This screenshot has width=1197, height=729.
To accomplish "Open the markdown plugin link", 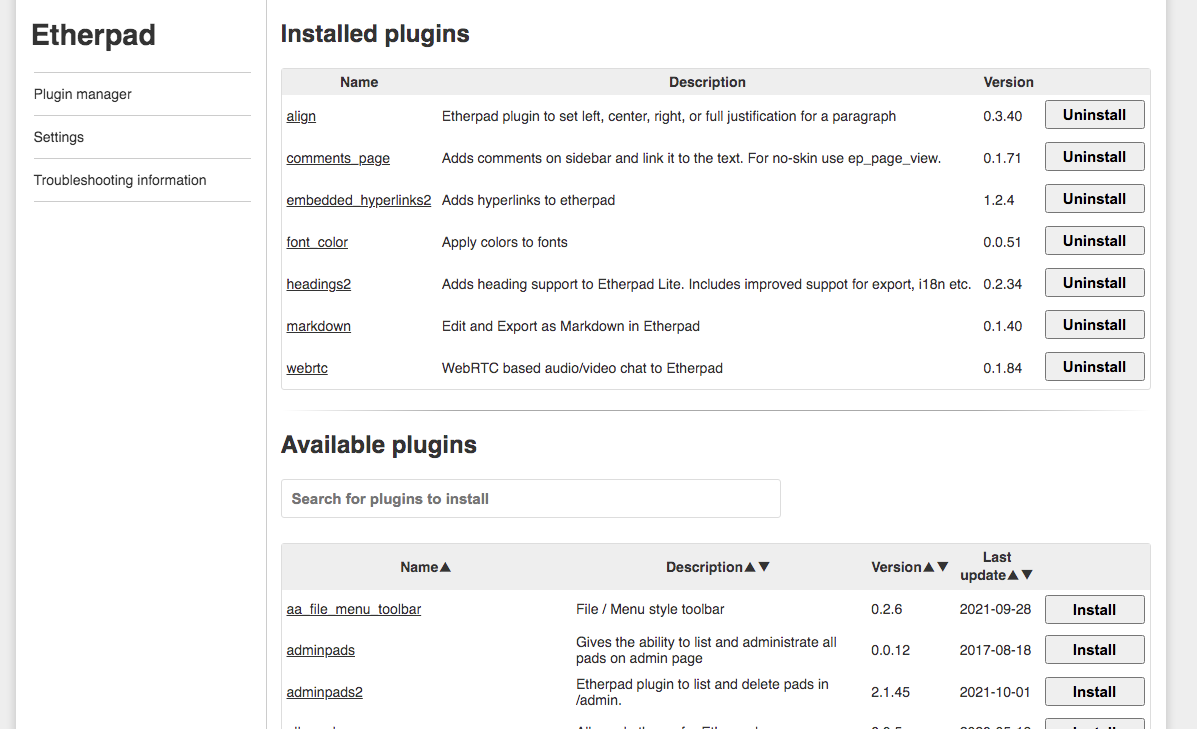I will click(x=318, y=326).
